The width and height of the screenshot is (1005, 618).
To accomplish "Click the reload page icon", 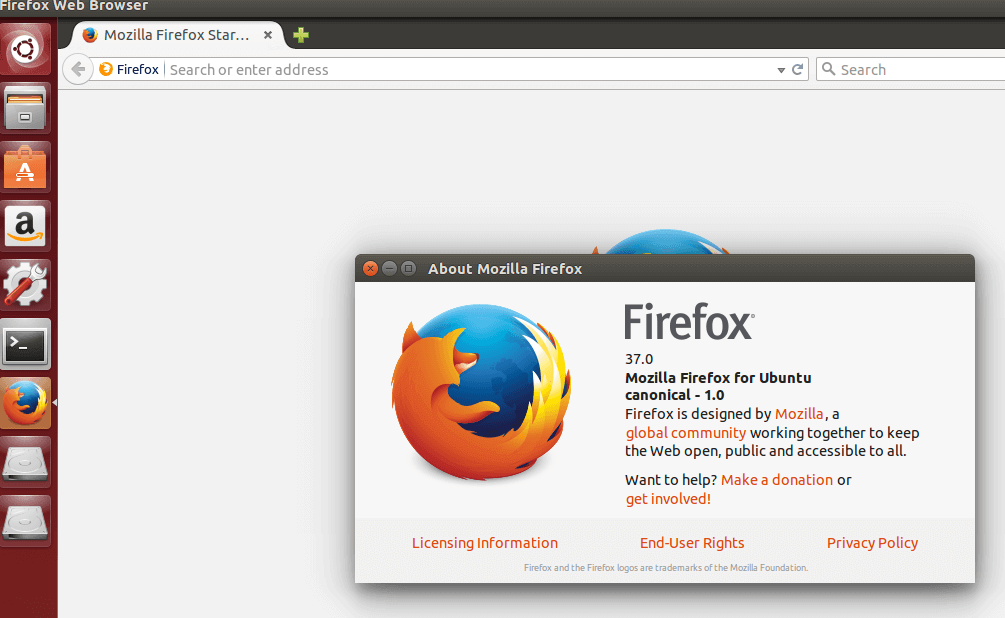I will (x=797, y=69).
